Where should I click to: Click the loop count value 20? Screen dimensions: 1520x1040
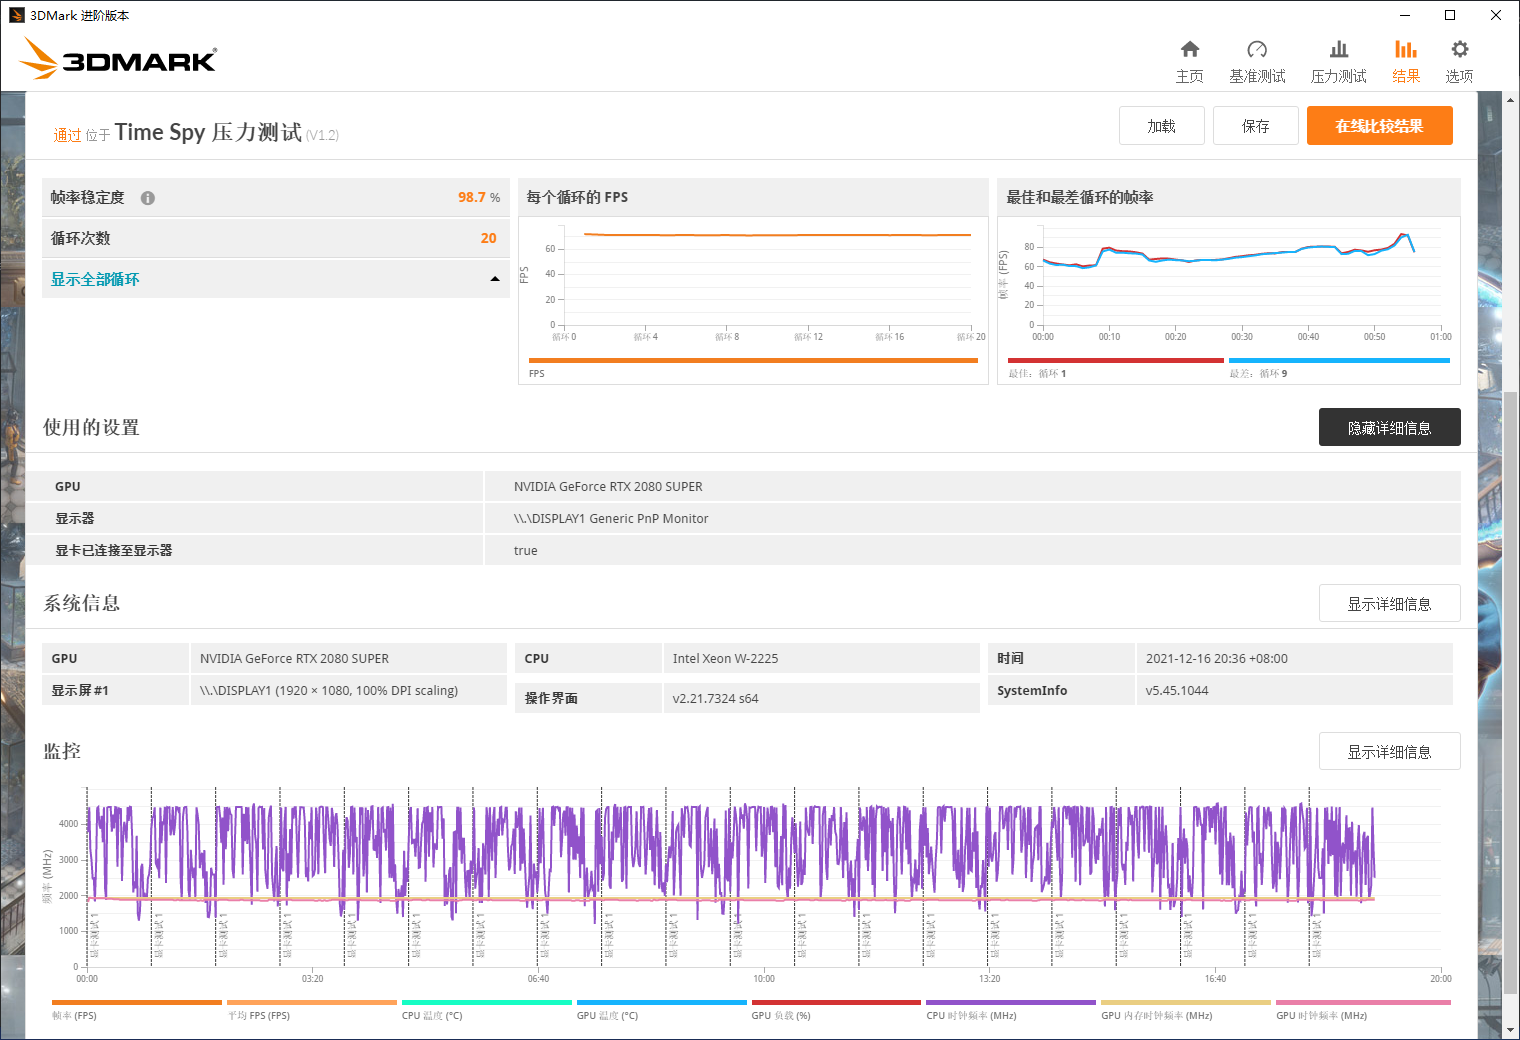pos(488,238)
